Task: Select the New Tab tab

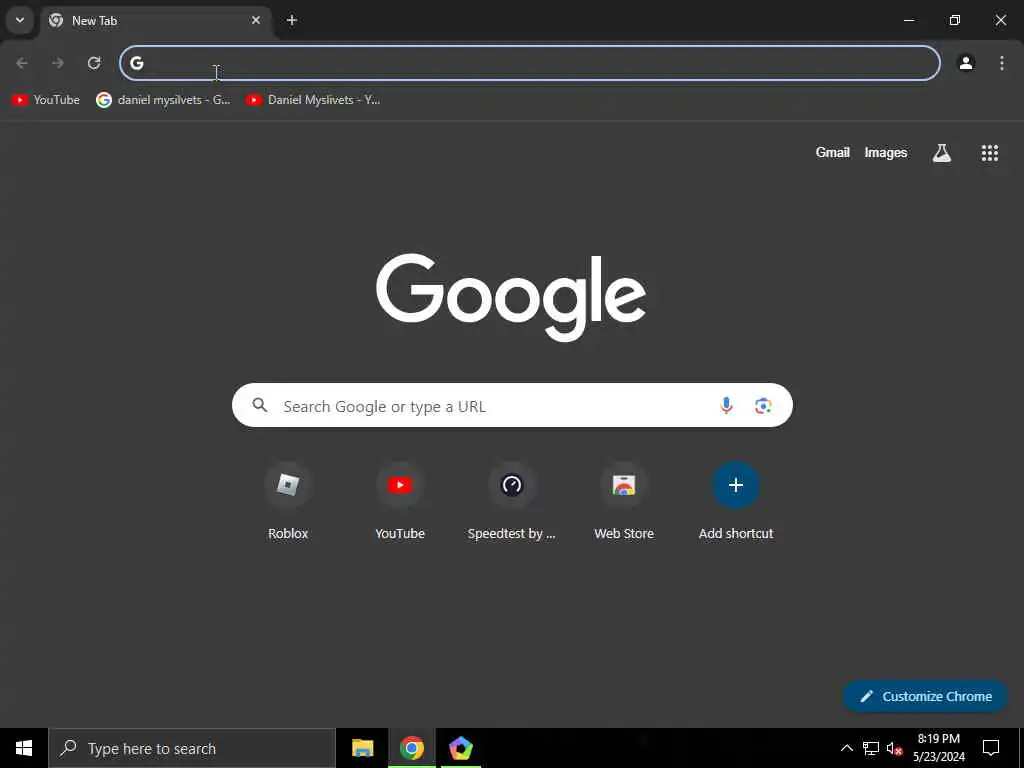Action: (x=157, y=21)
